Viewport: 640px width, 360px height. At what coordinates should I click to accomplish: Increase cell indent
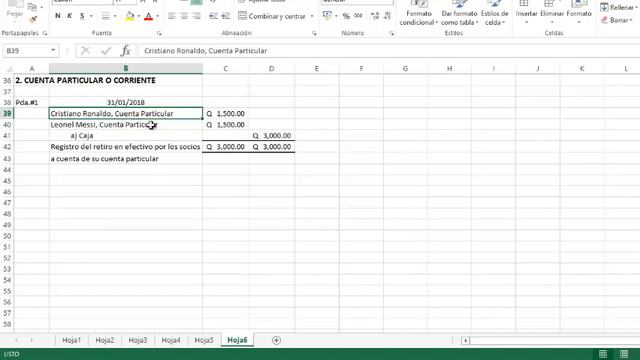pyautogui.click(x=226, y=16)
